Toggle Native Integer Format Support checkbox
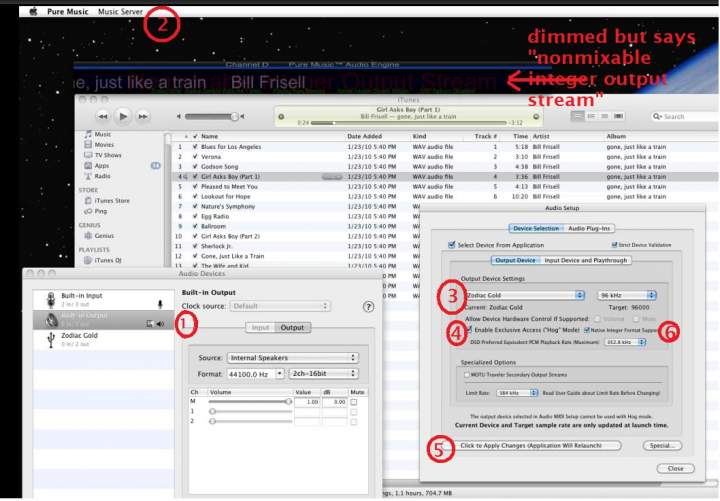 click(587, 330)
